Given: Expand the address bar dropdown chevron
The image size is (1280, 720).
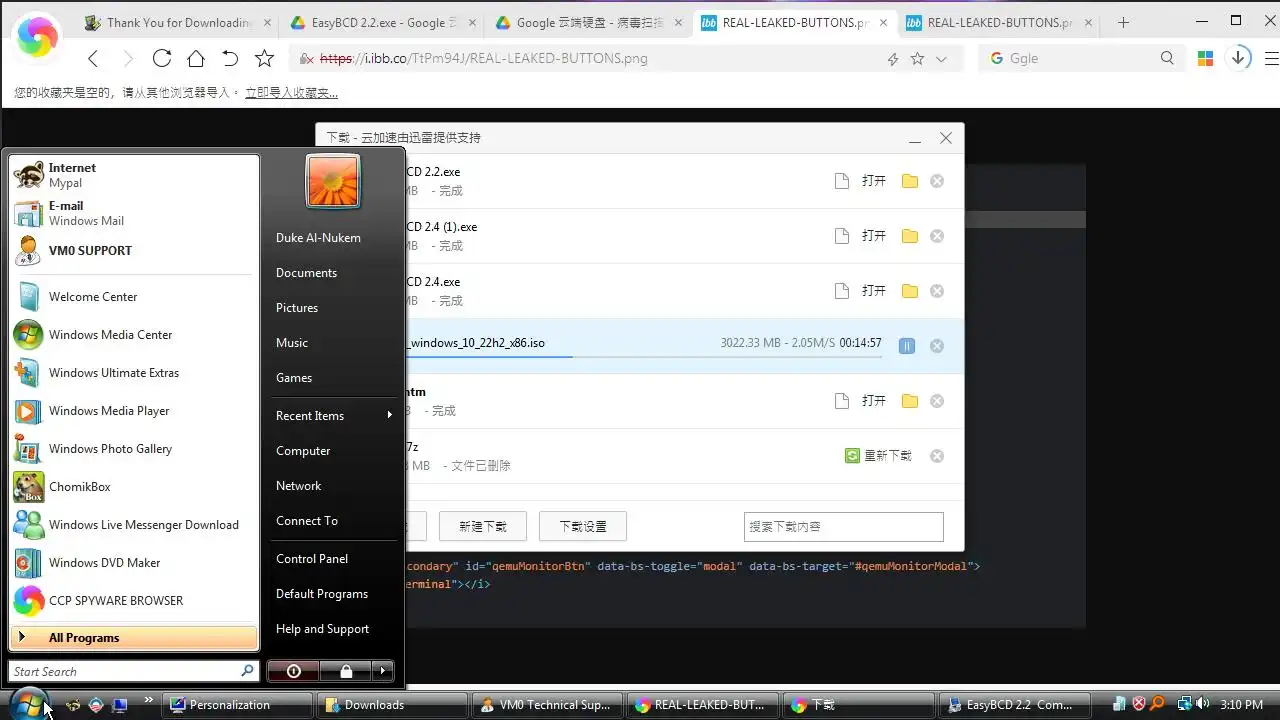Looking at the screenshot, I should (941, 59).
